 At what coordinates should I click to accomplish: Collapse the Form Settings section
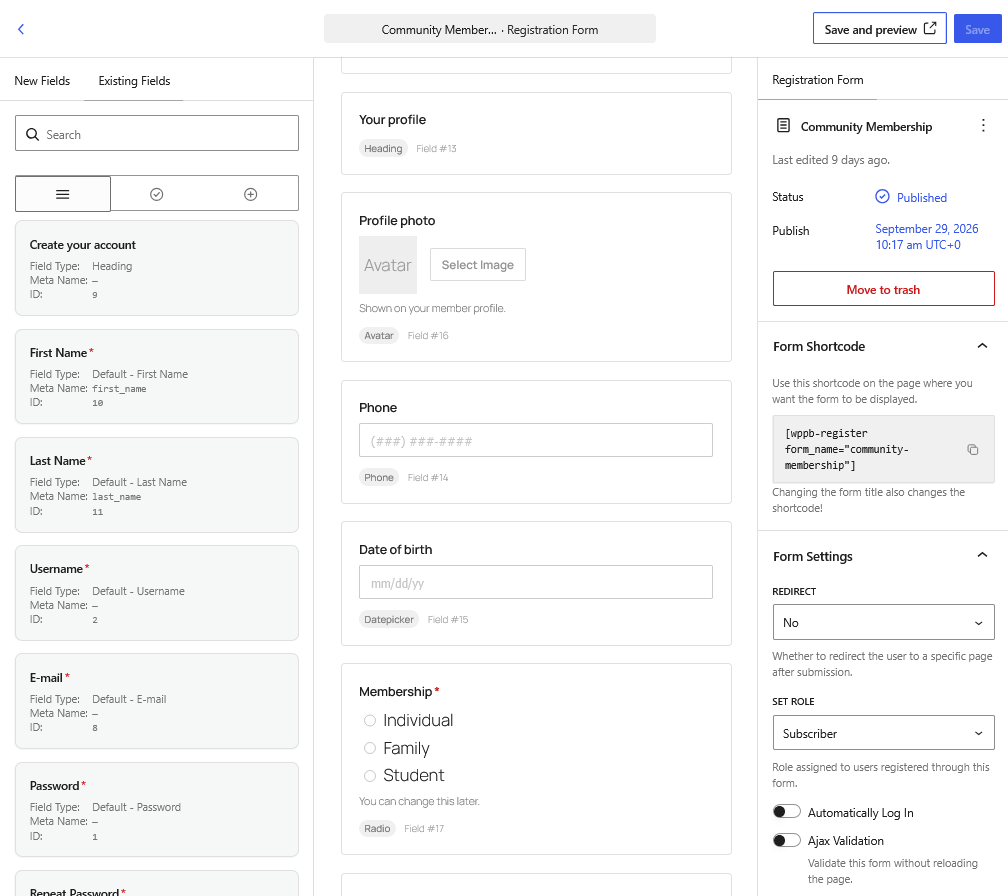click(x=982, y=555)
